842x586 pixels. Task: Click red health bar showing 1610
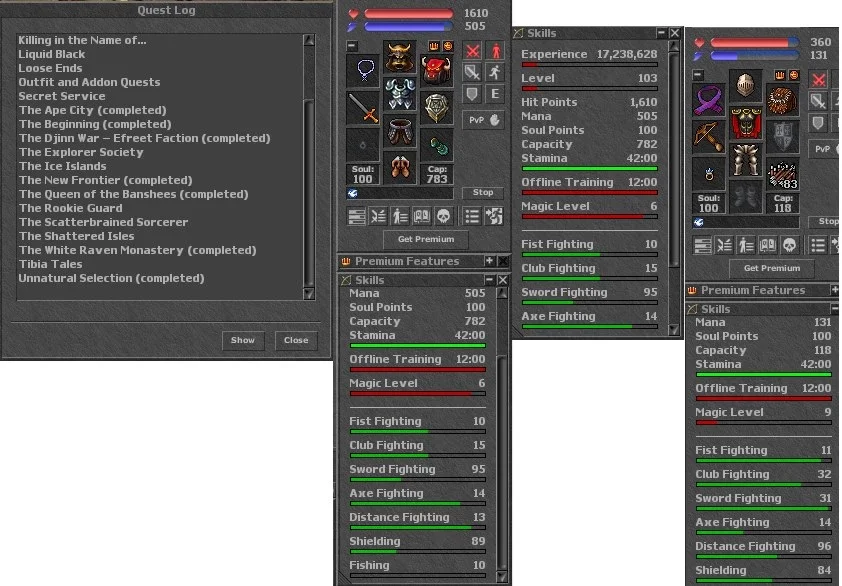point(409,13)
